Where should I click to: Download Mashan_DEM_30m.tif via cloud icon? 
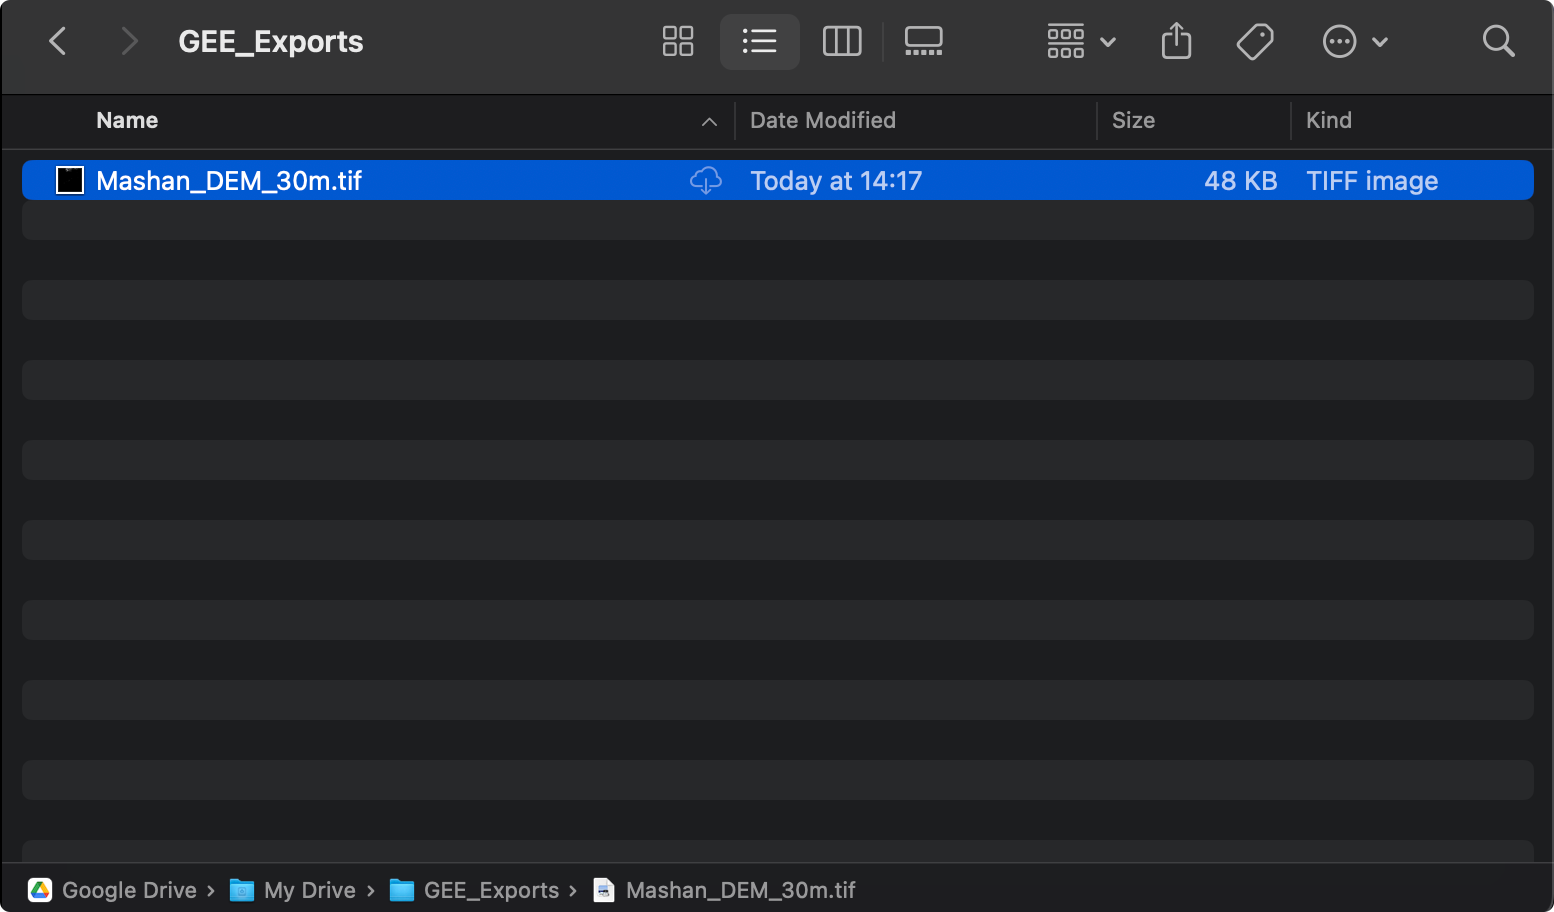click(x=706, y=180)
